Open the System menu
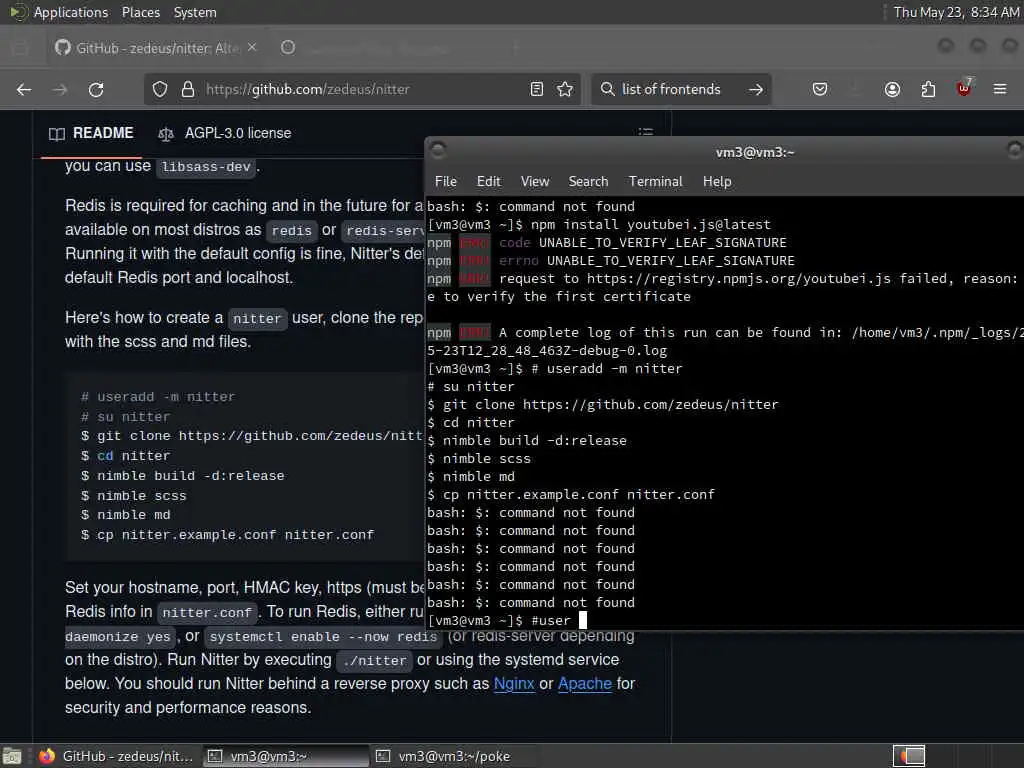This screenshot has height=768, width=1024. tap(195, 12)
